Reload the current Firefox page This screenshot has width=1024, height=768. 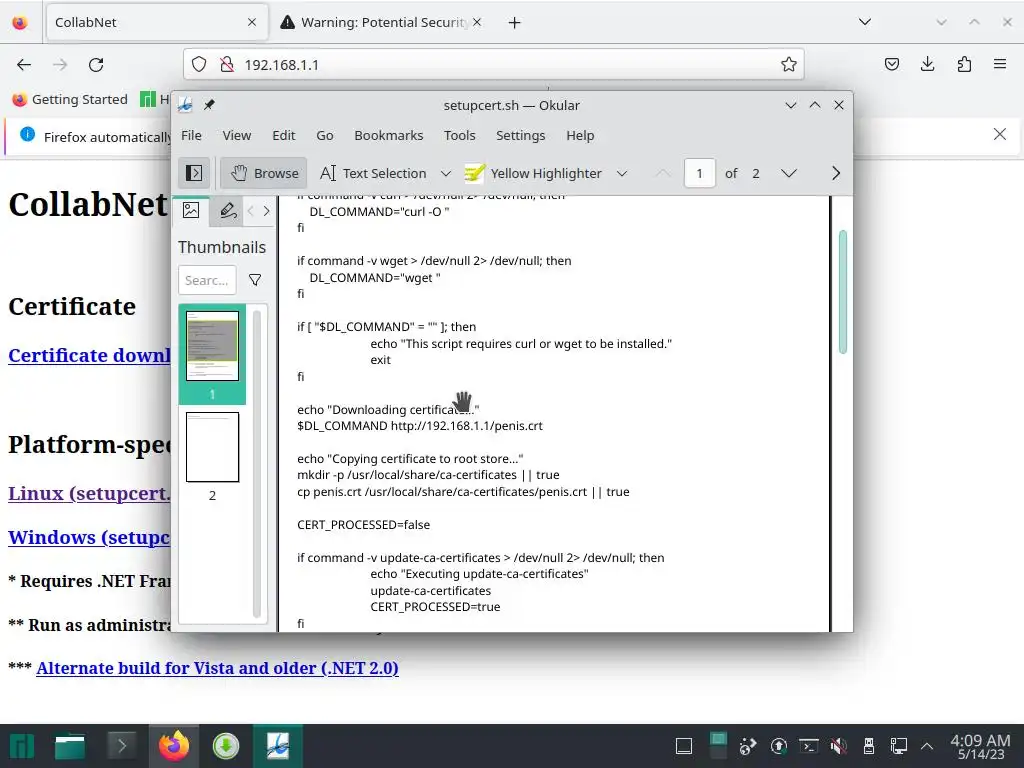[x=96, y=64]
